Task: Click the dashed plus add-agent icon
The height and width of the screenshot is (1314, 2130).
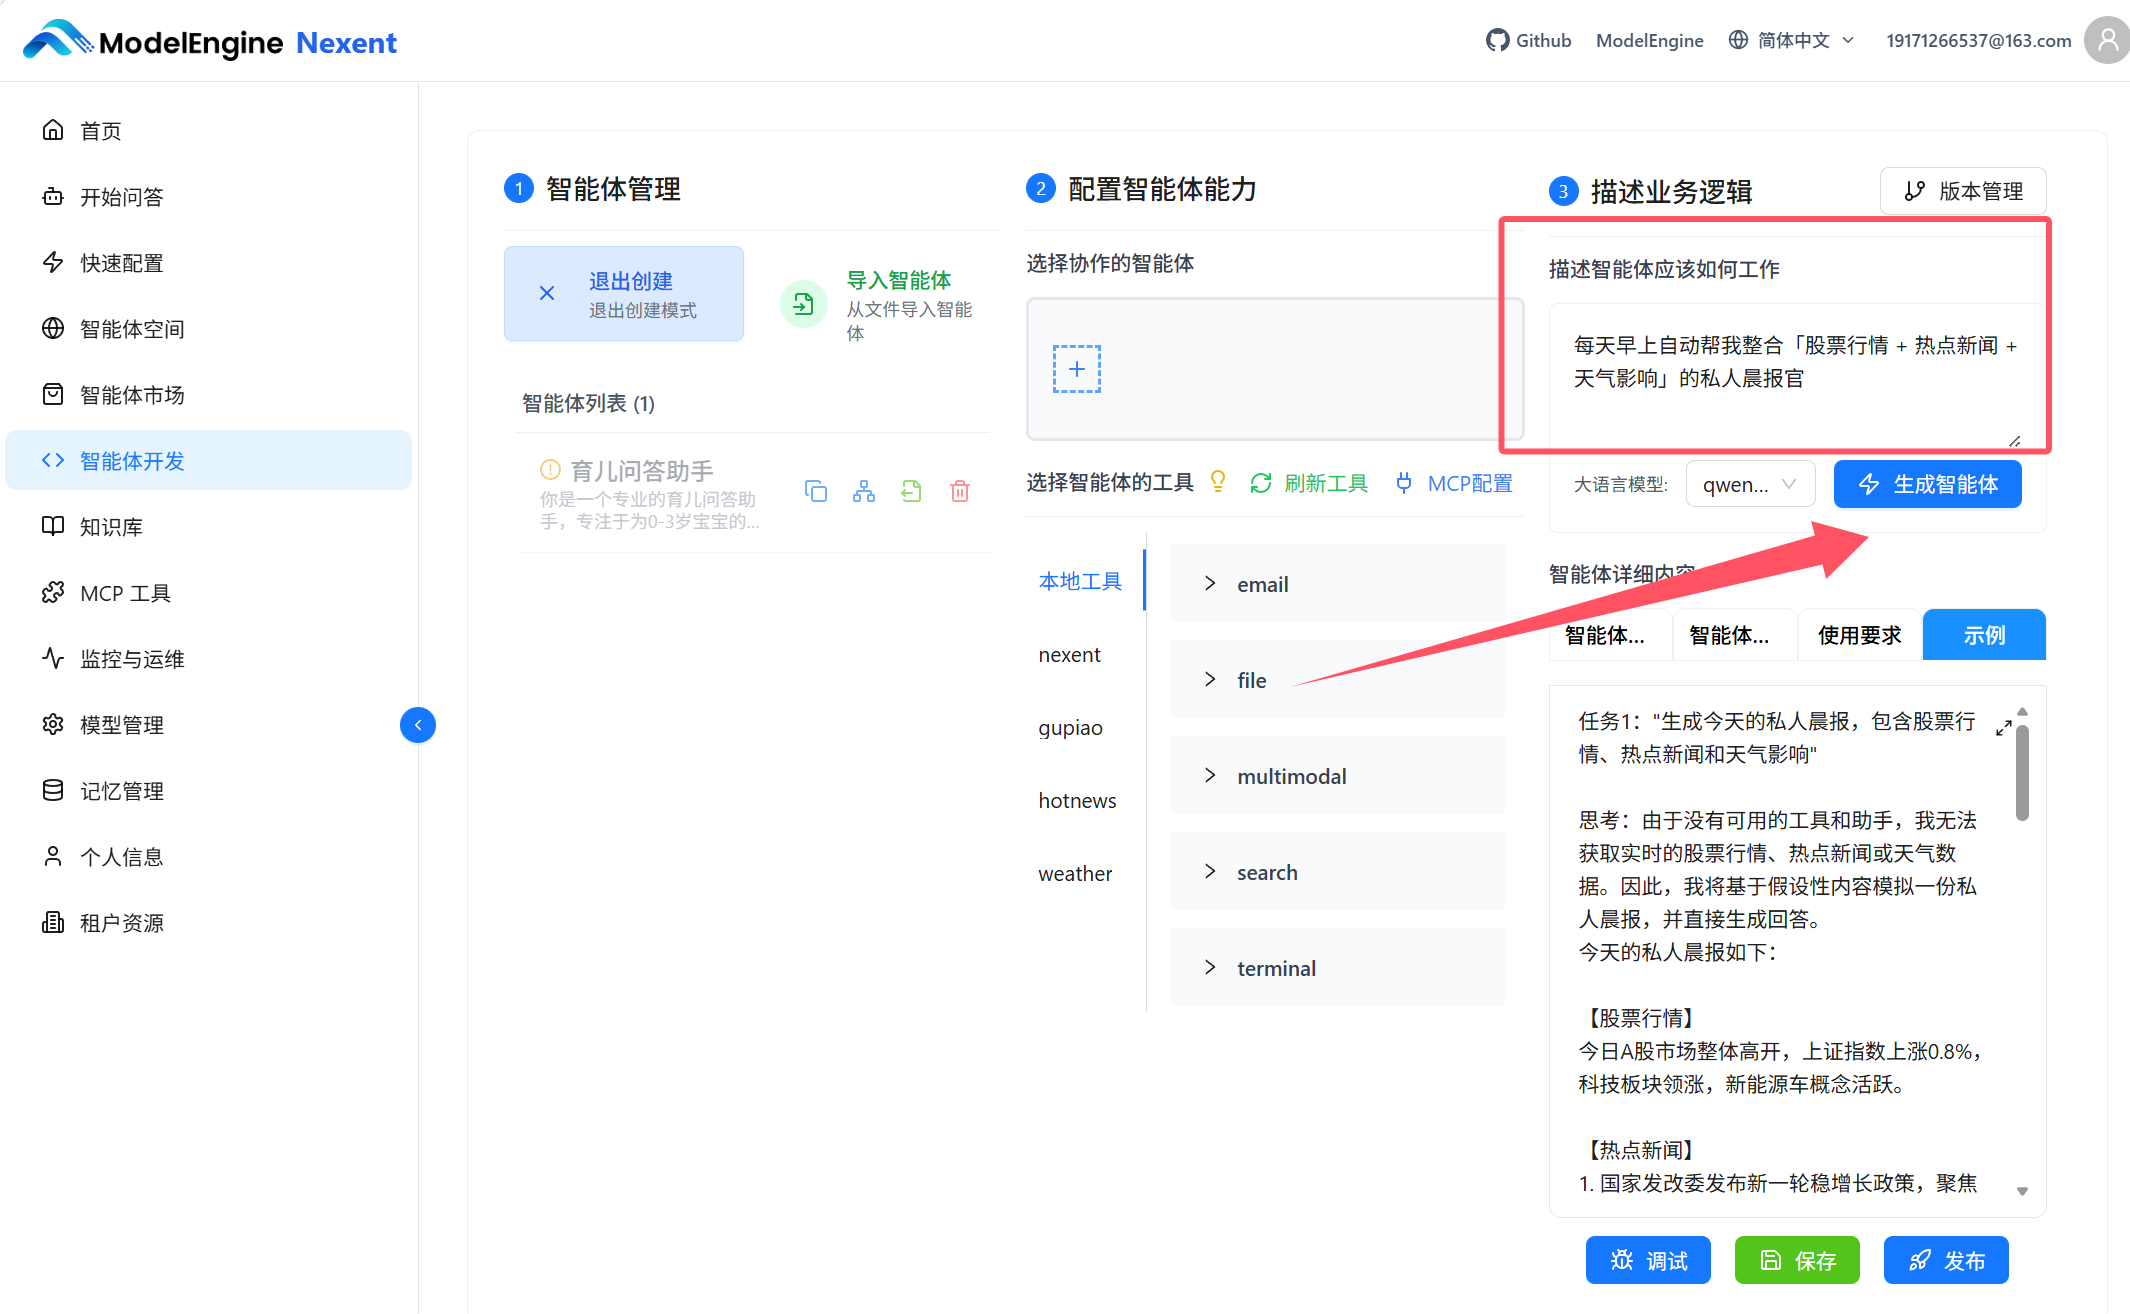Action: pos(1076,369)
